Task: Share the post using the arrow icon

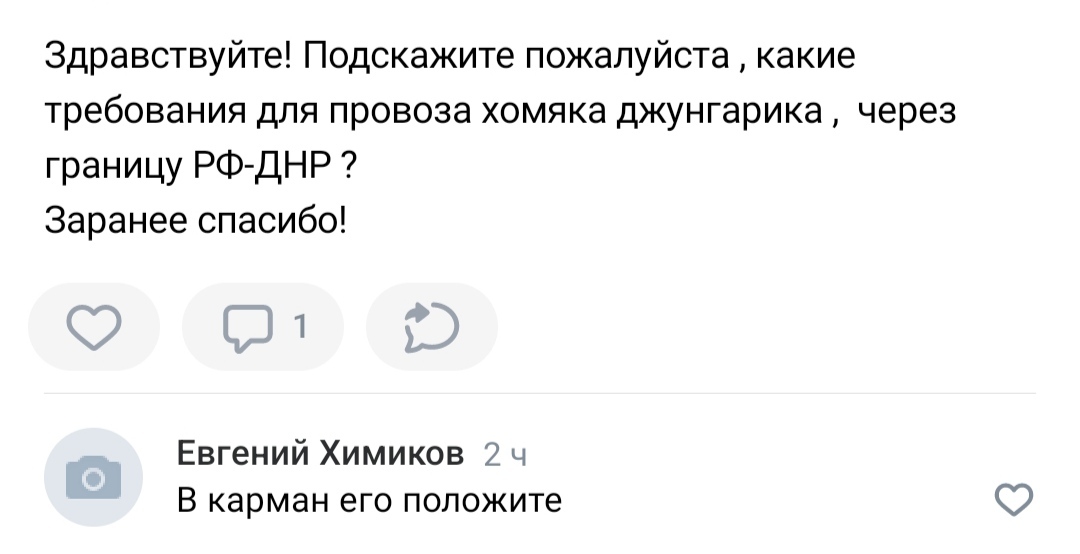Action: (x=430, y=327)
